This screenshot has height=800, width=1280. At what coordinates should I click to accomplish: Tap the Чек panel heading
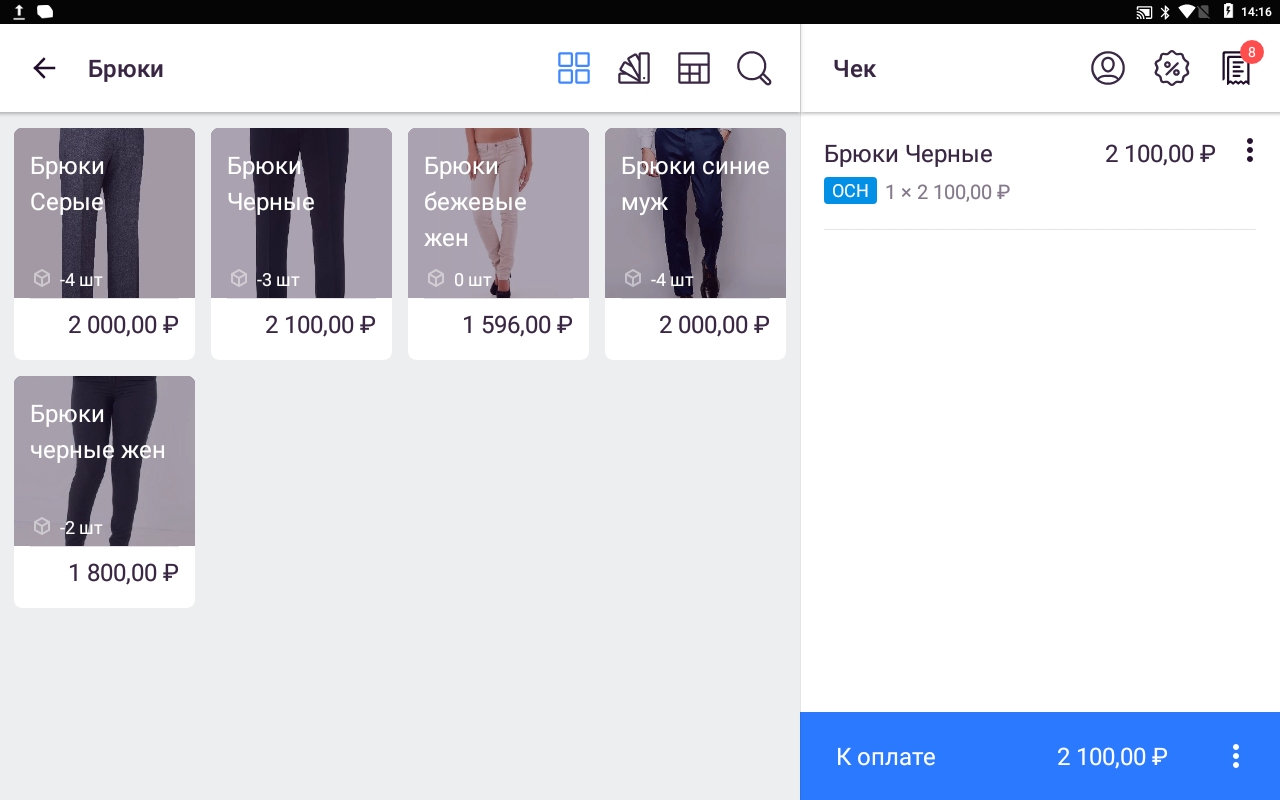(855, 69)
